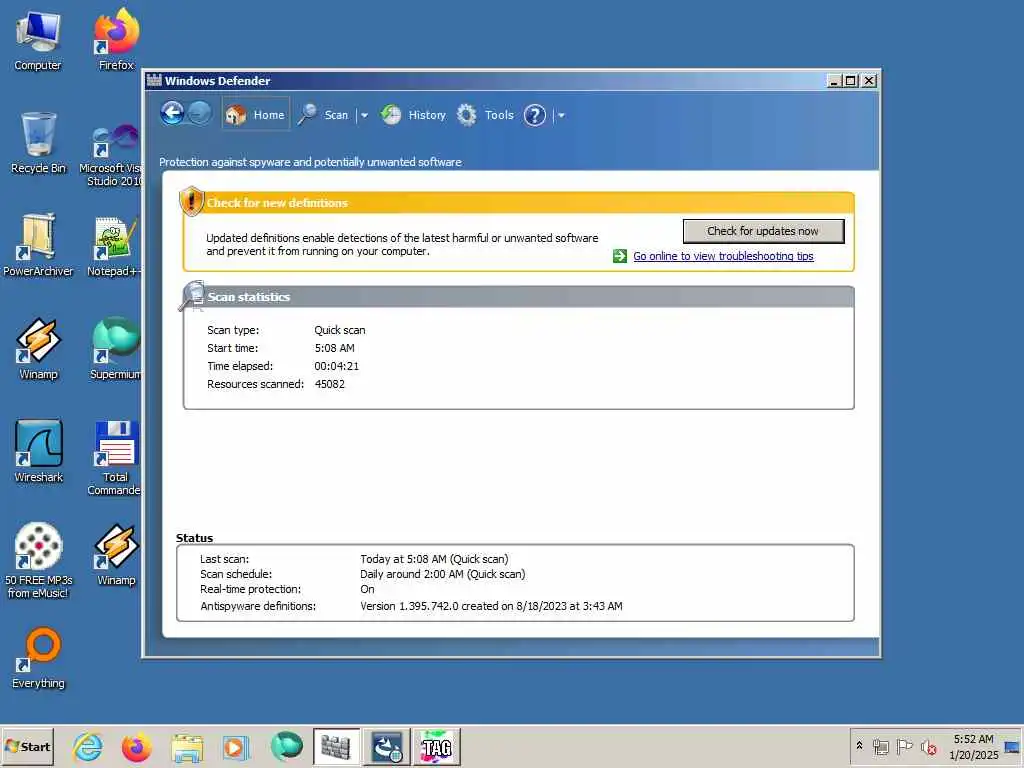Open the Computer desktop icon
Viewport: 1024px width, 768px height.
[x=38, y=40]
